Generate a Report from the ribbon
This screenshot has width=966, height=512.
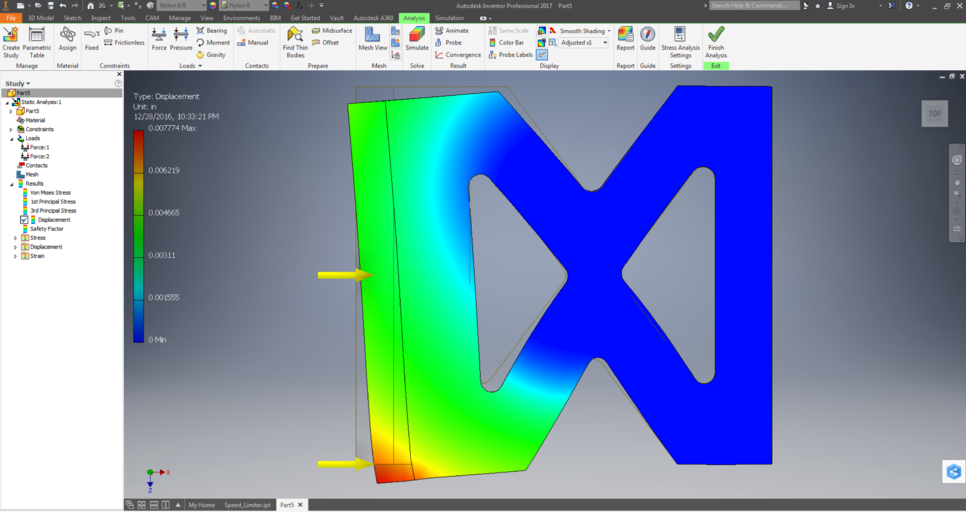[x=625, y=38]
